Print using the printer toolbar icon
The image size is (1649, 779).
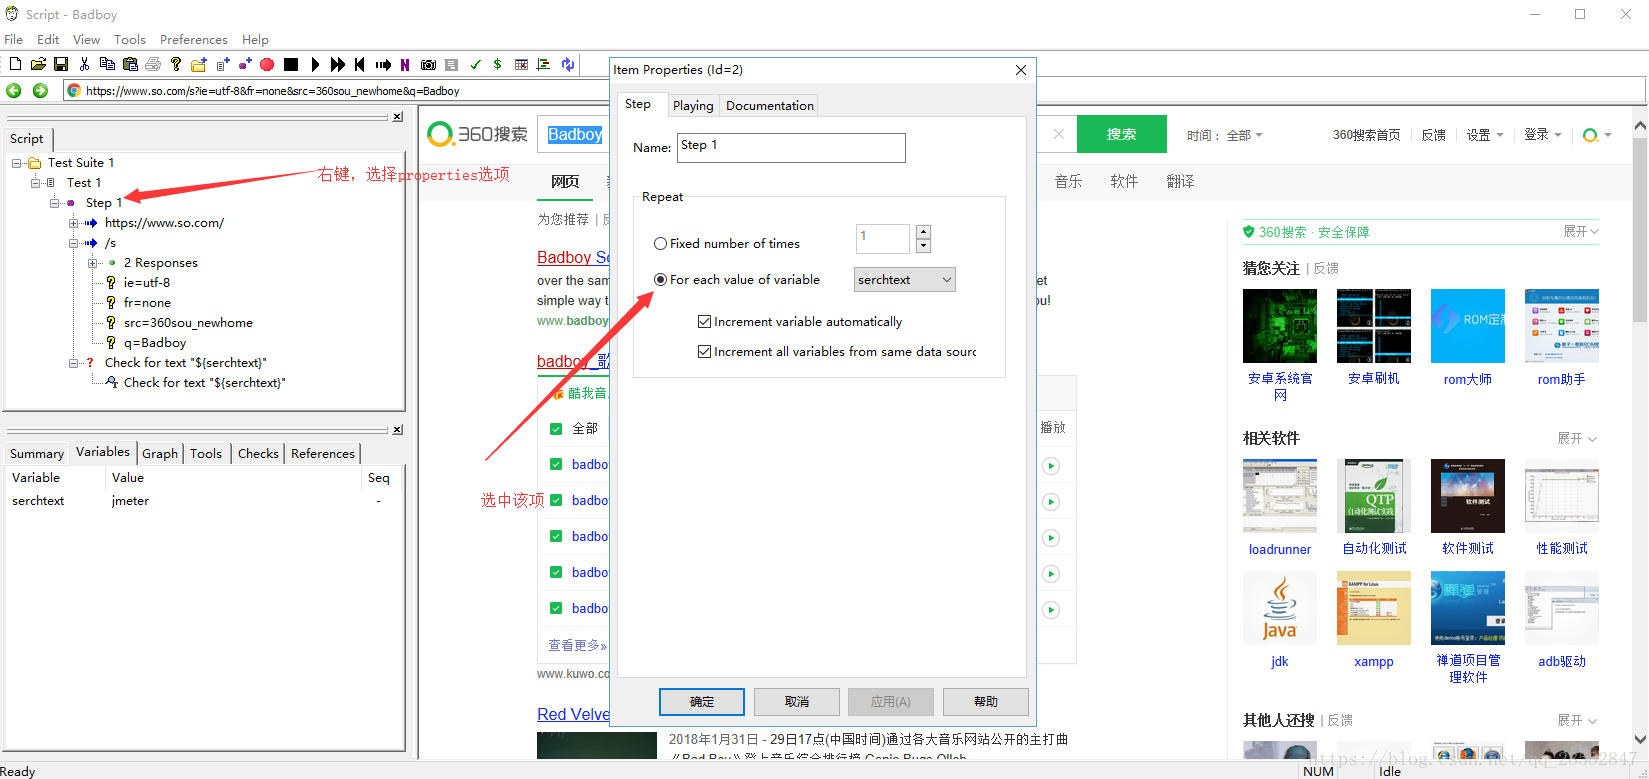[x=153, y=64]
